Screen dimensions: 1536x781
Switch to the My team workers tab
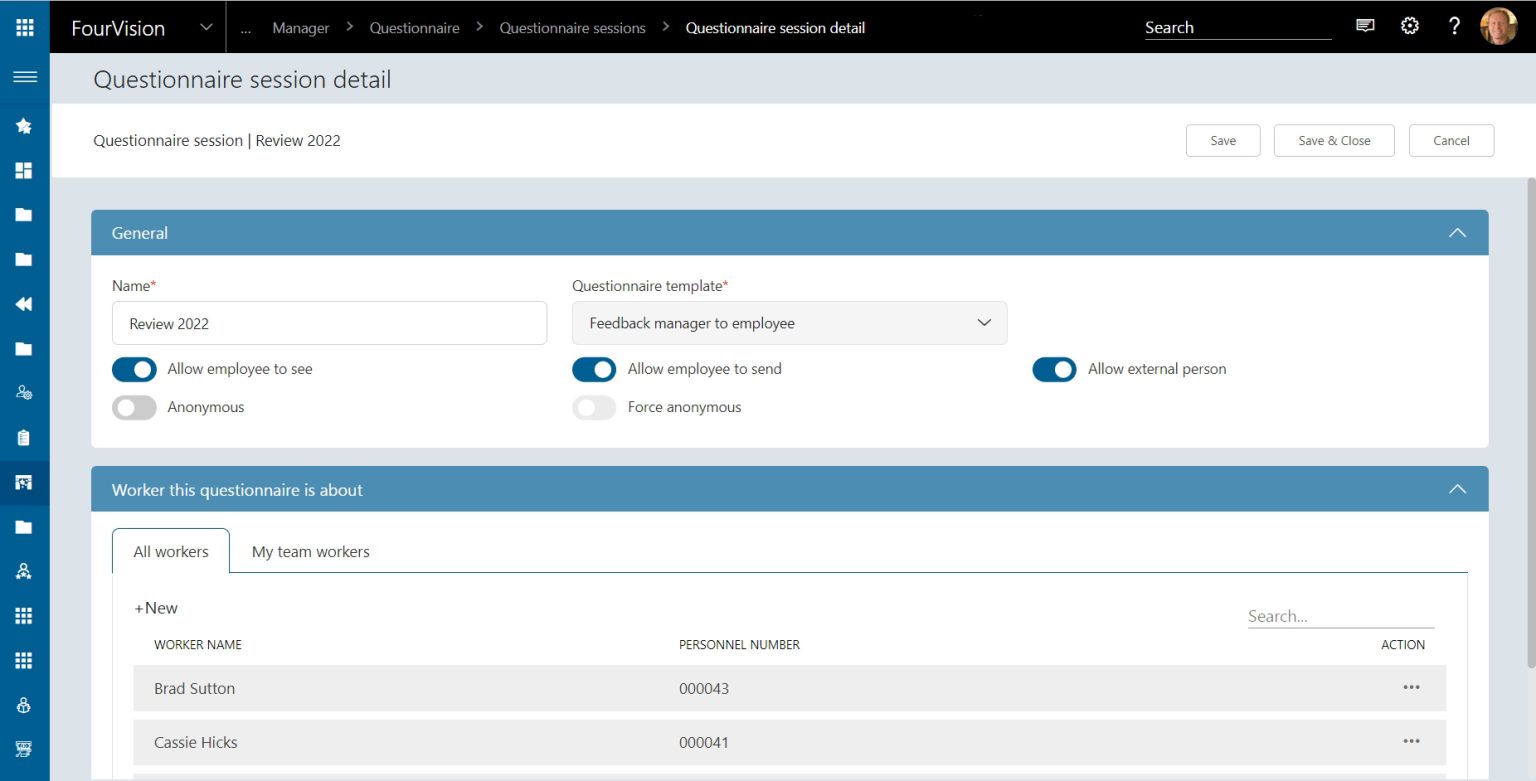(x=310, y=552)
